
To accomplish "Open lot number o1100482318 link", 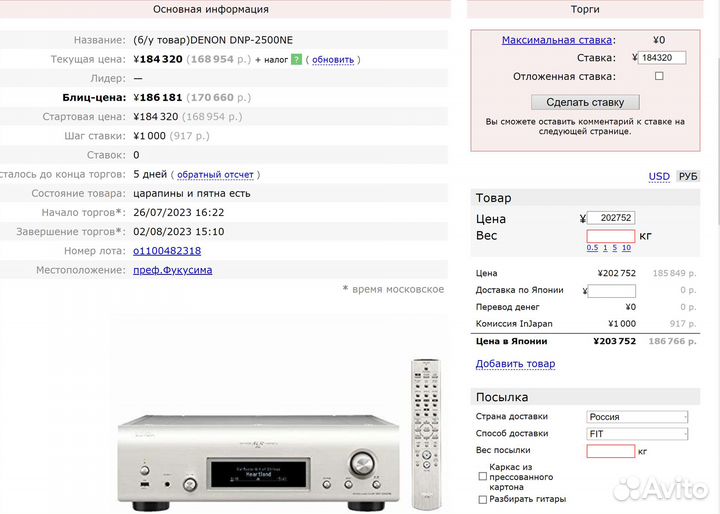I will click(x=167, y=251).
